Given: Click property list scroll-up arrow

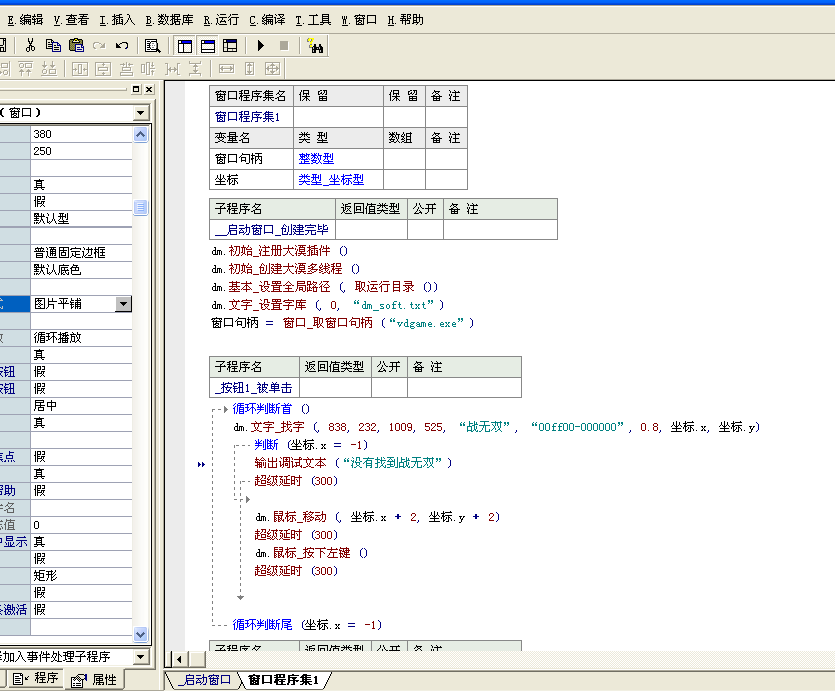Looking at the screenshot, I should pyautogui.click(x=141, y=134).
